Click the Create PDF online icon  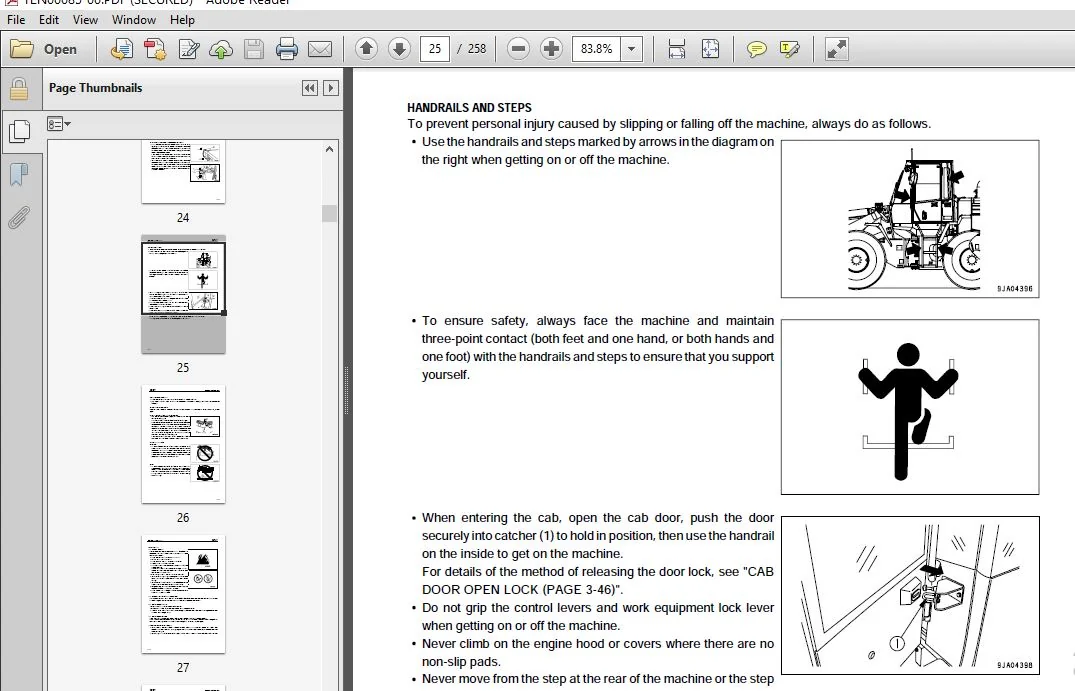click(x=122, y=49)
